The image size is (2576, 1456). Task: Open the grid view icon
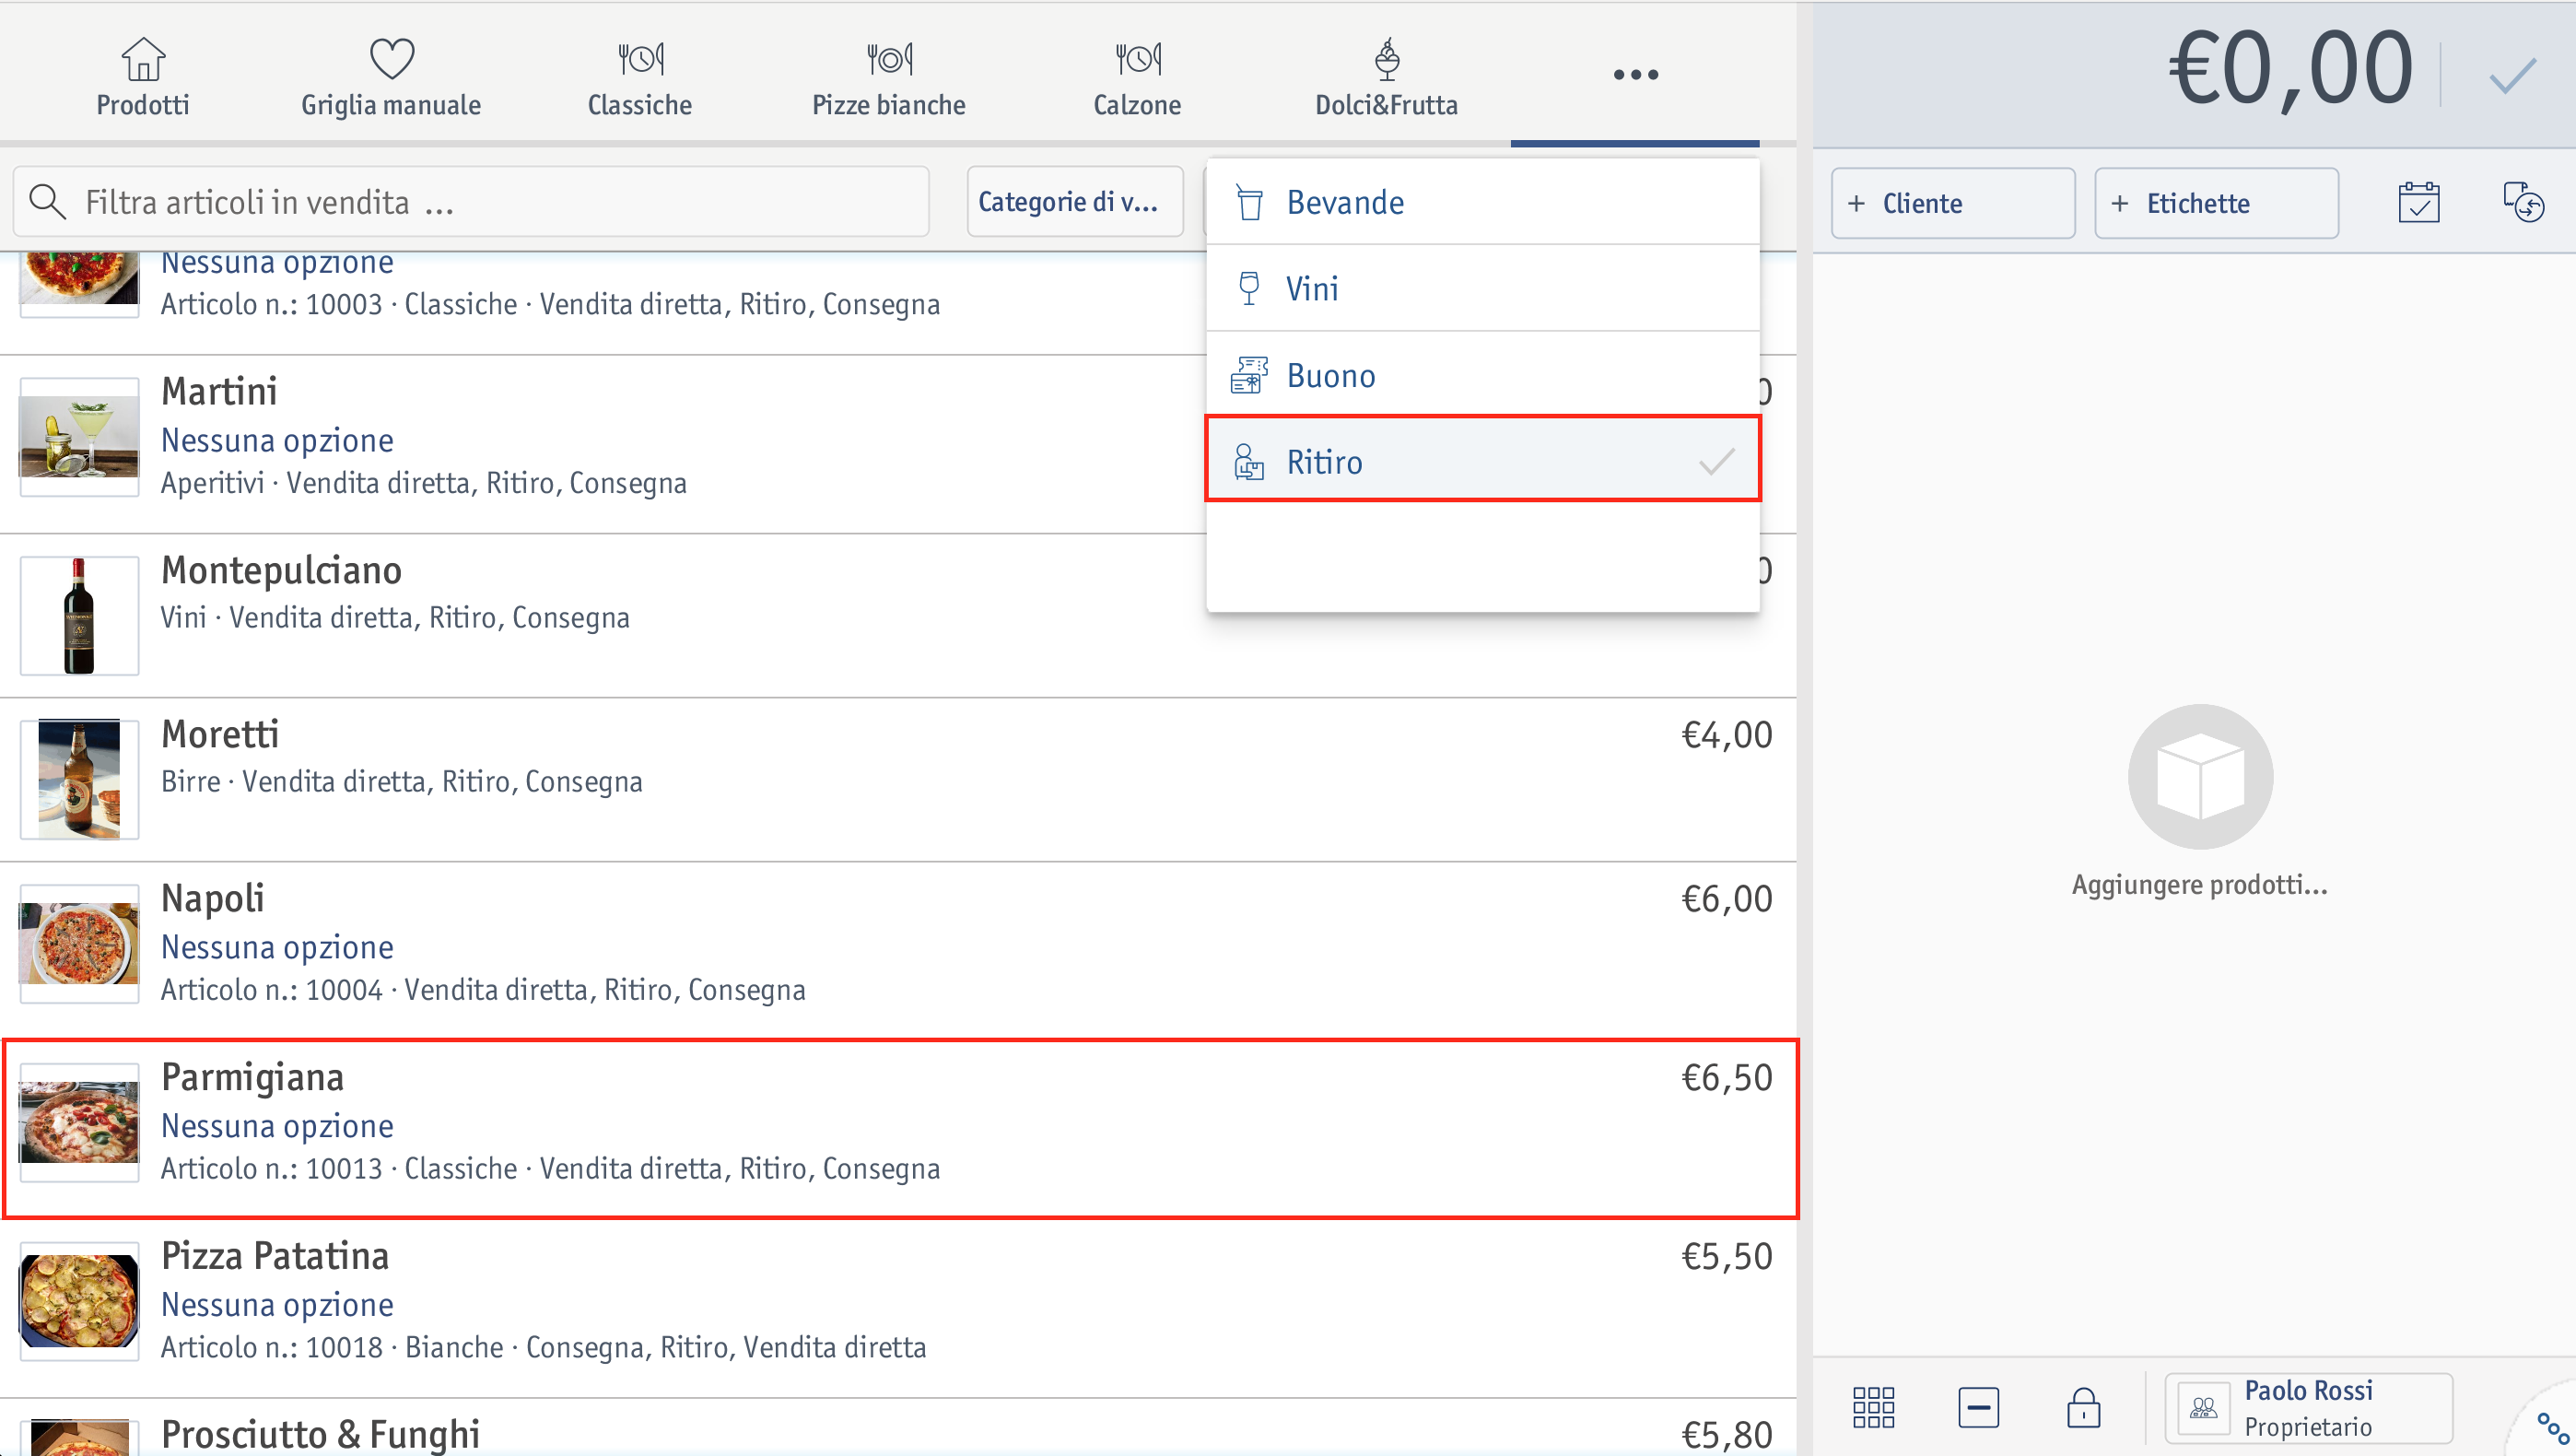[x=1873, y=1407]
